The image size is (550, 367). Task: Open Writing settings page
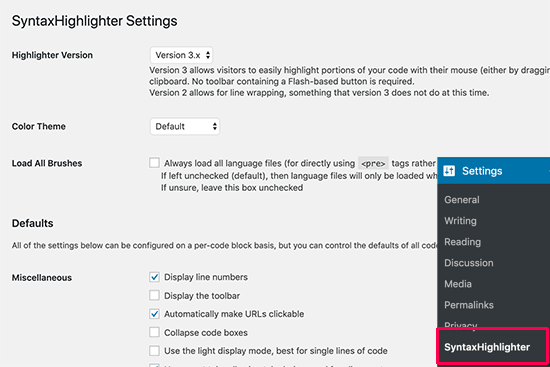coord(460,221)
